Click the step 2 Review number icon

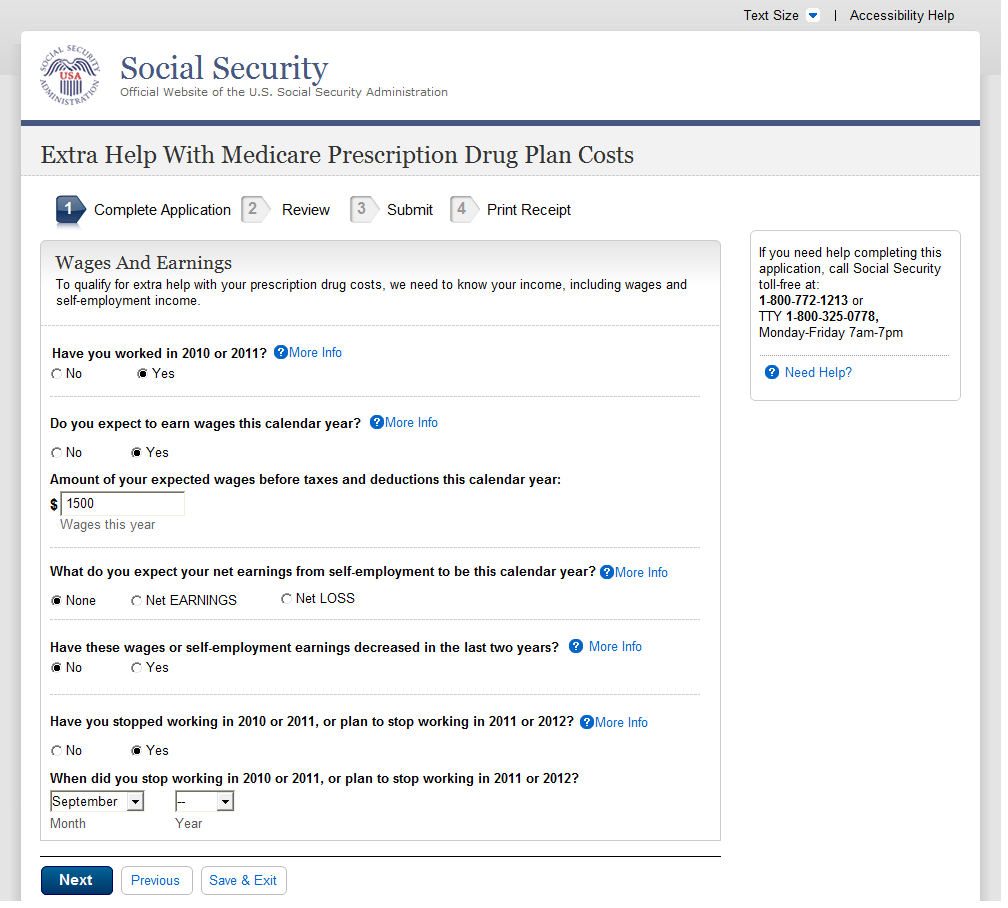(254, 209)
